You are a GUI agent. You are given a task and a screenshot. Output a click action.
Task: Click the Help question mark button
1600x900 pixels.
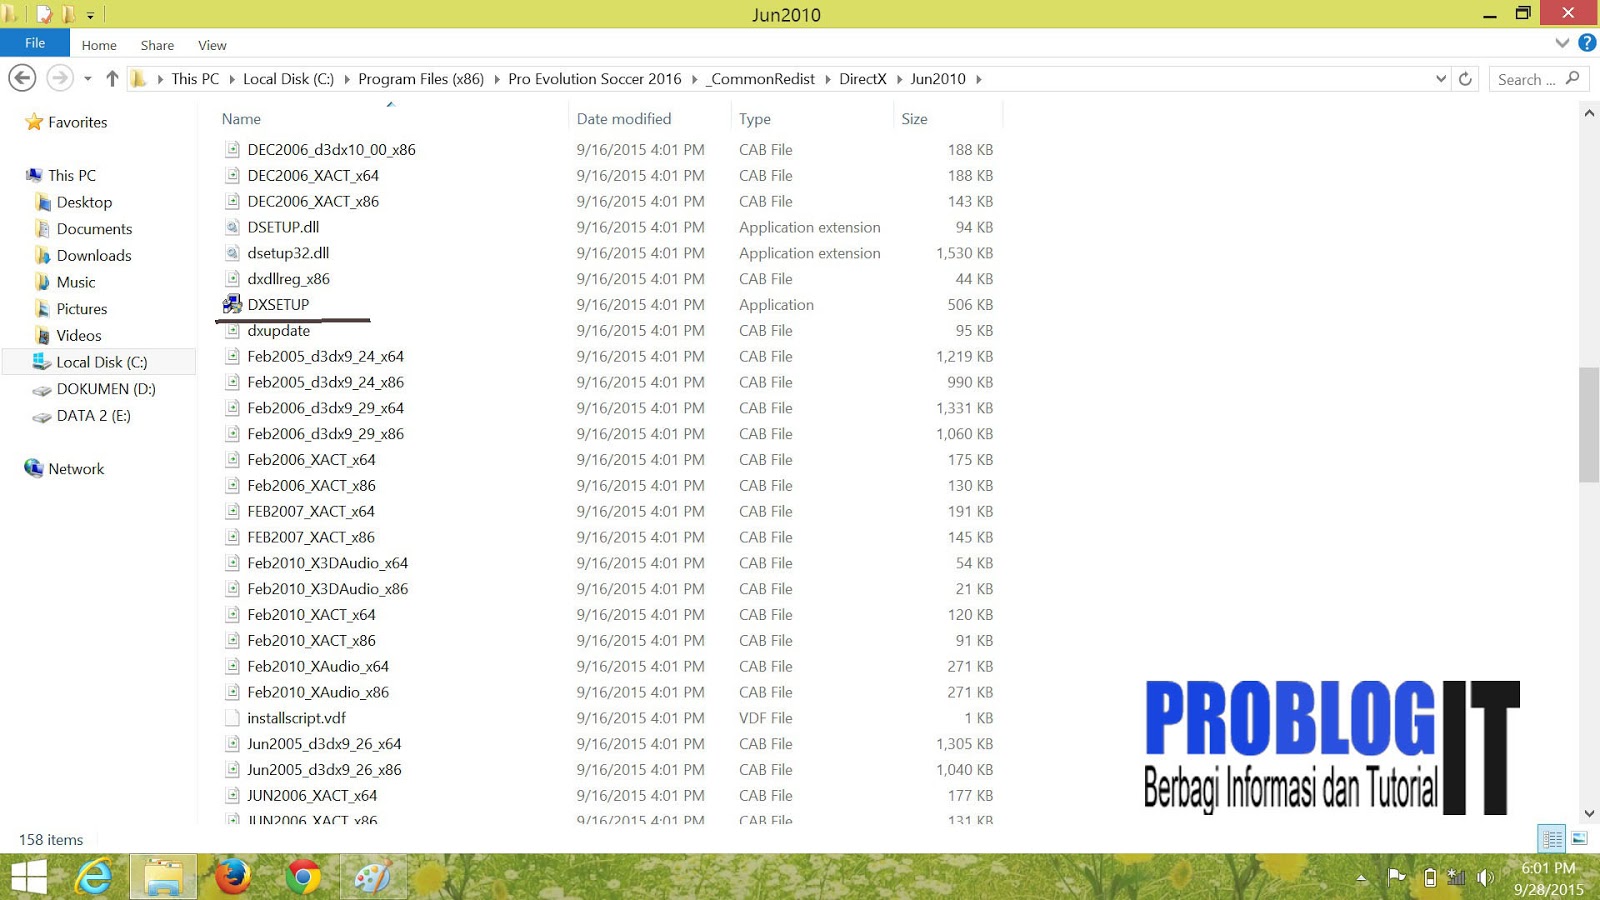1586,43
